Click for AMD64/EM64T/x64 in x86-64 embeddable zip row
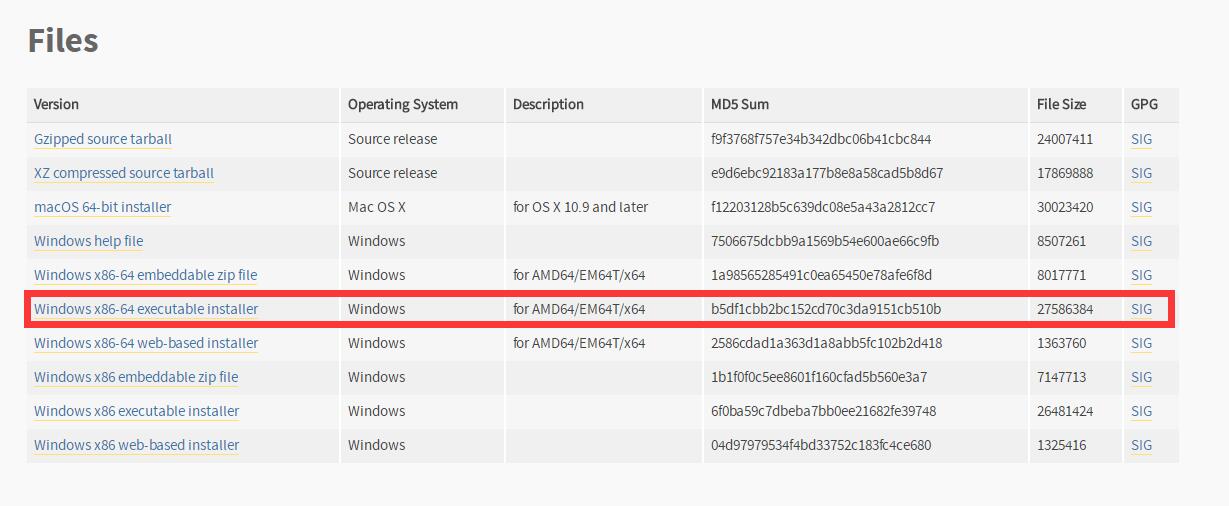 coord(579,275)
